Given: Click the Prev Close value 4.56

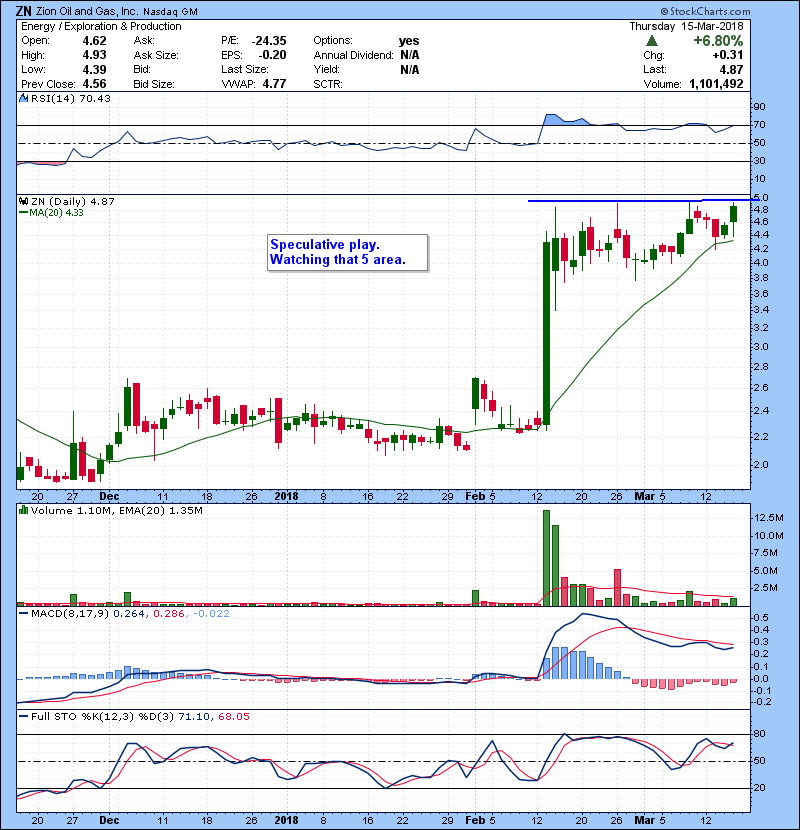Looking at the screenshot, I should (x=94, y=84).
